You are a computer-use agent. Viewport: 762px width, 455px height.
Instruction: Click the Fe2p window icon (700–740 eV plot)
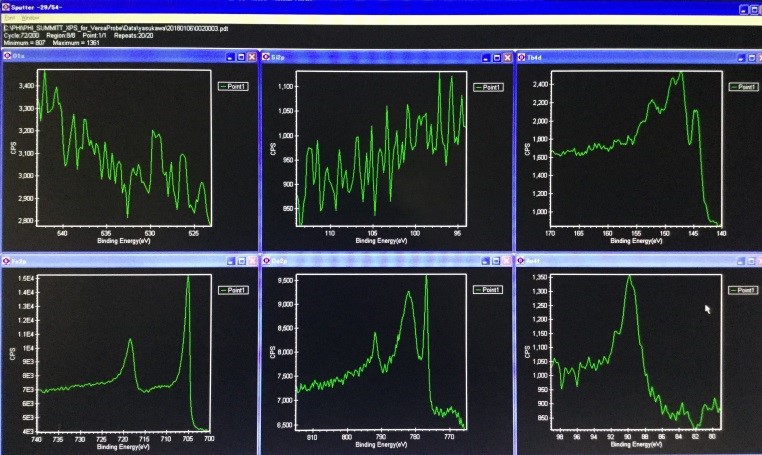click(x=8, y=260)
